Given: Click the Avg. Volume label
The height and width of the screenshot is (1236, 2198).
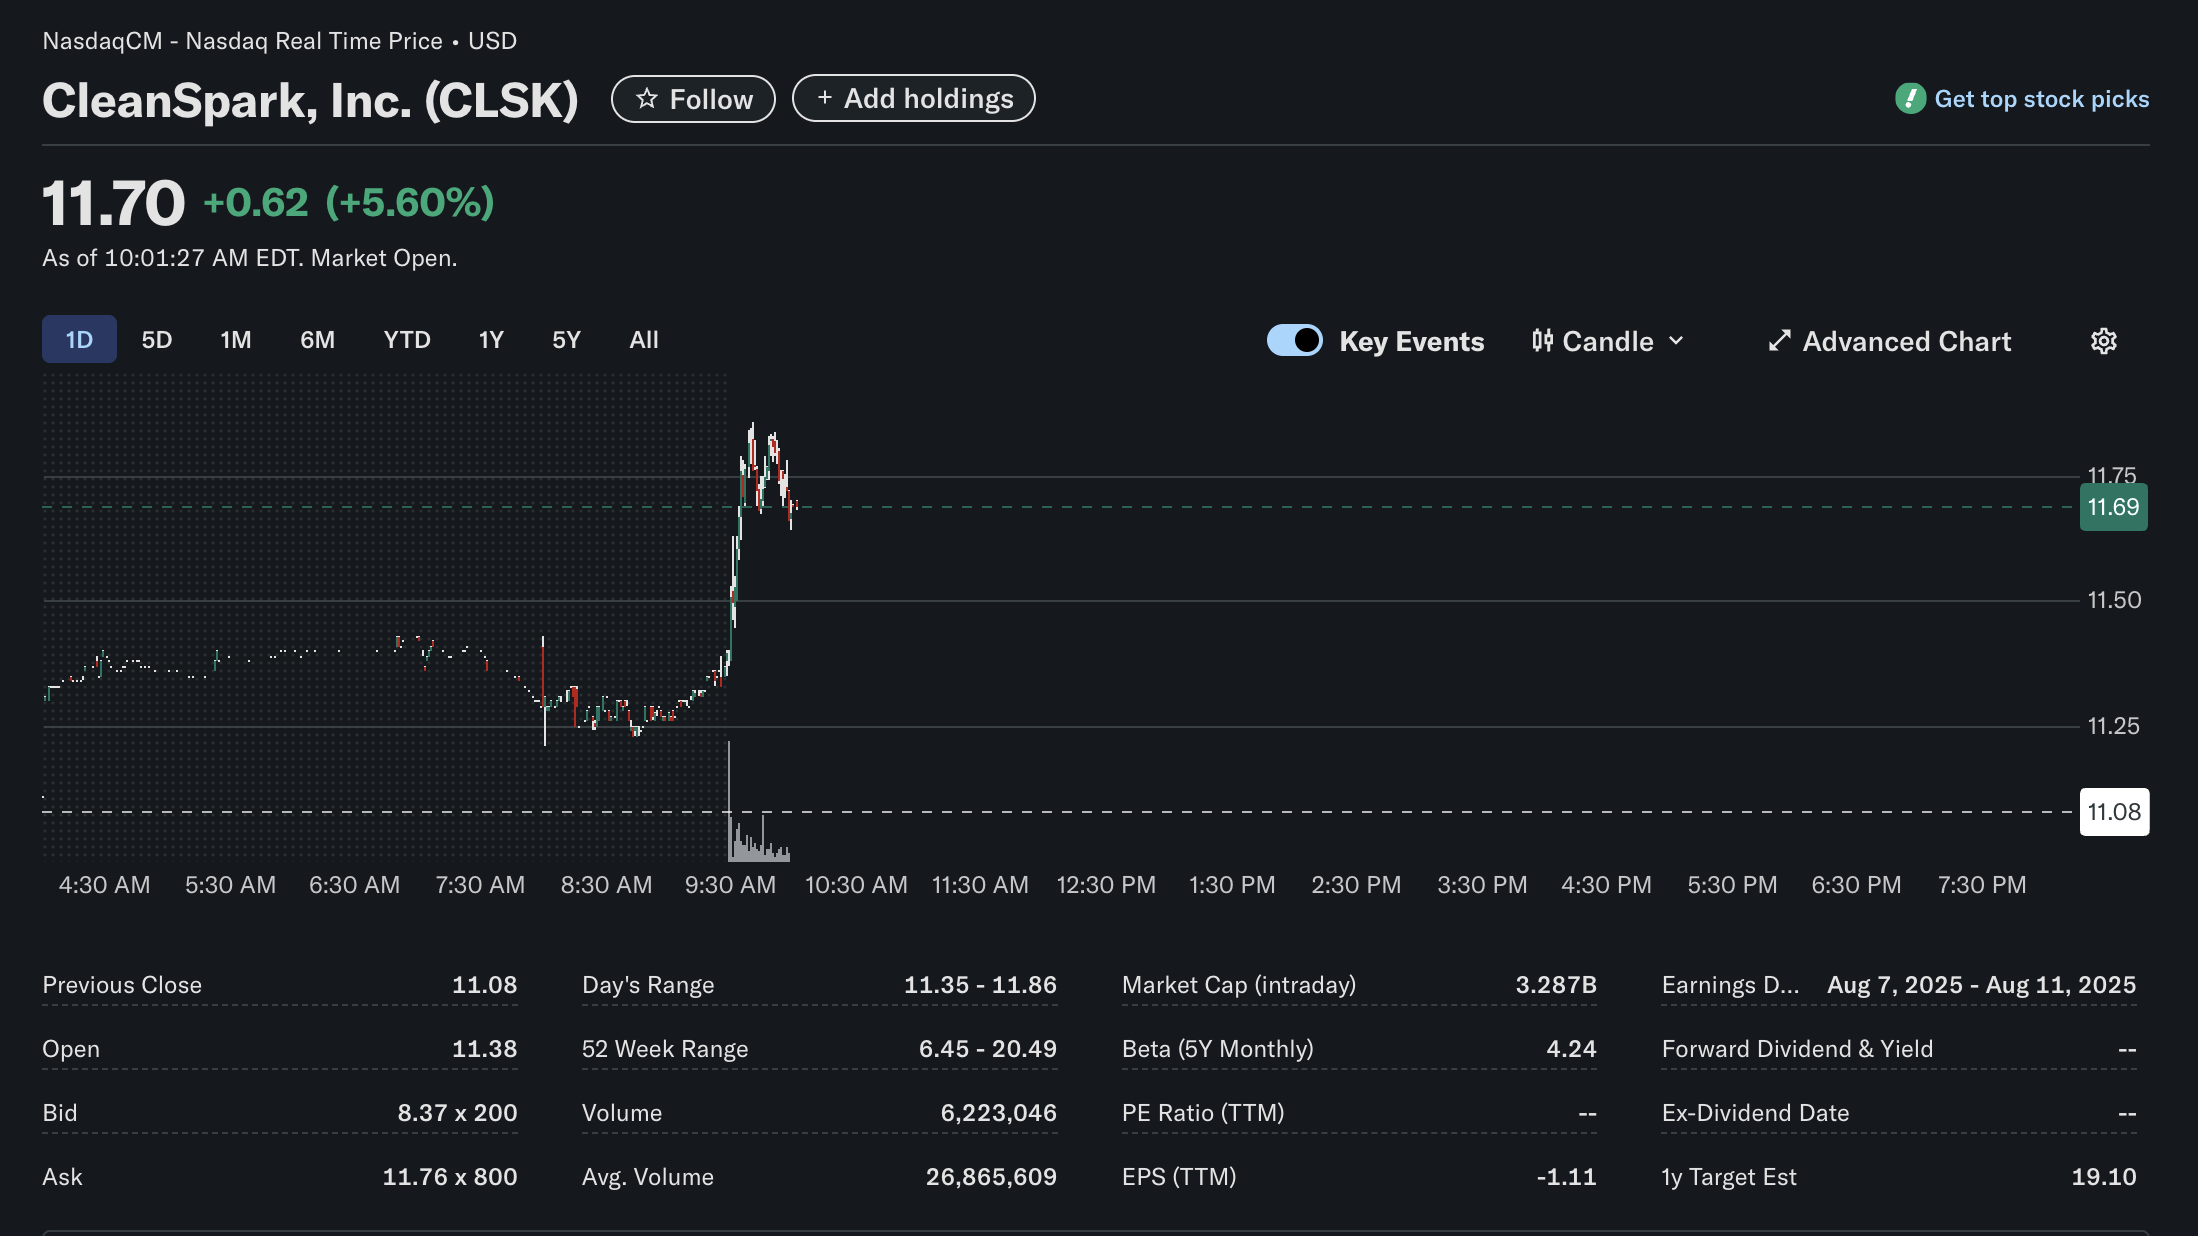Looking at the screenshot, I should [x=648, y=1177].
